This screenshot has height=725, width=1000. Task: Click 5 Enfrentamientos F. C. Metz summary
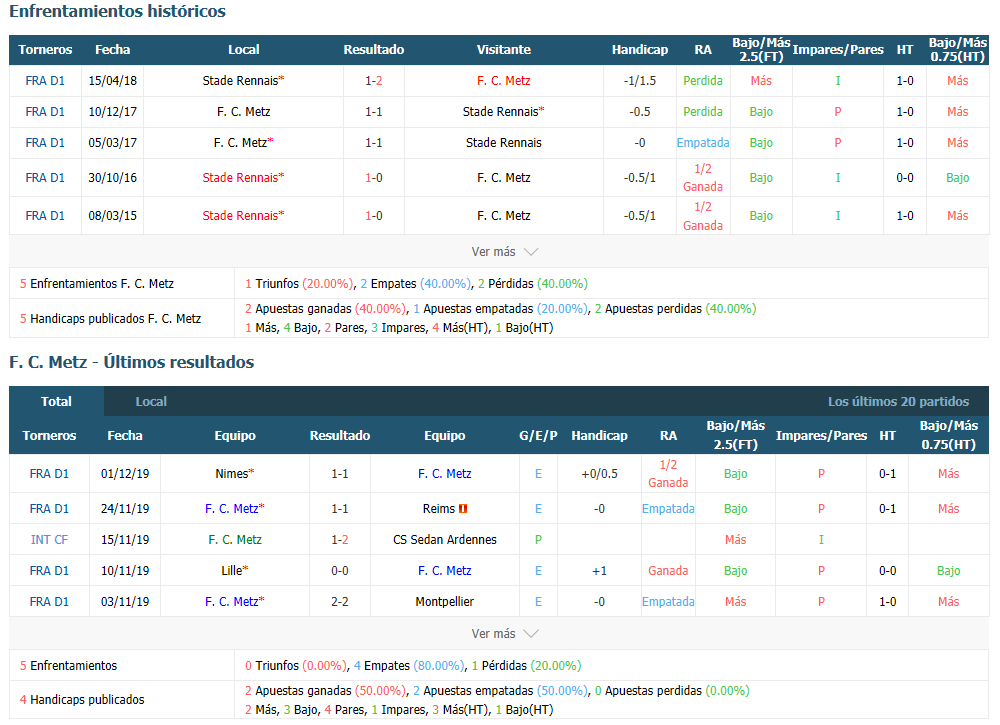pyautogui.click(x=97, y=284)
